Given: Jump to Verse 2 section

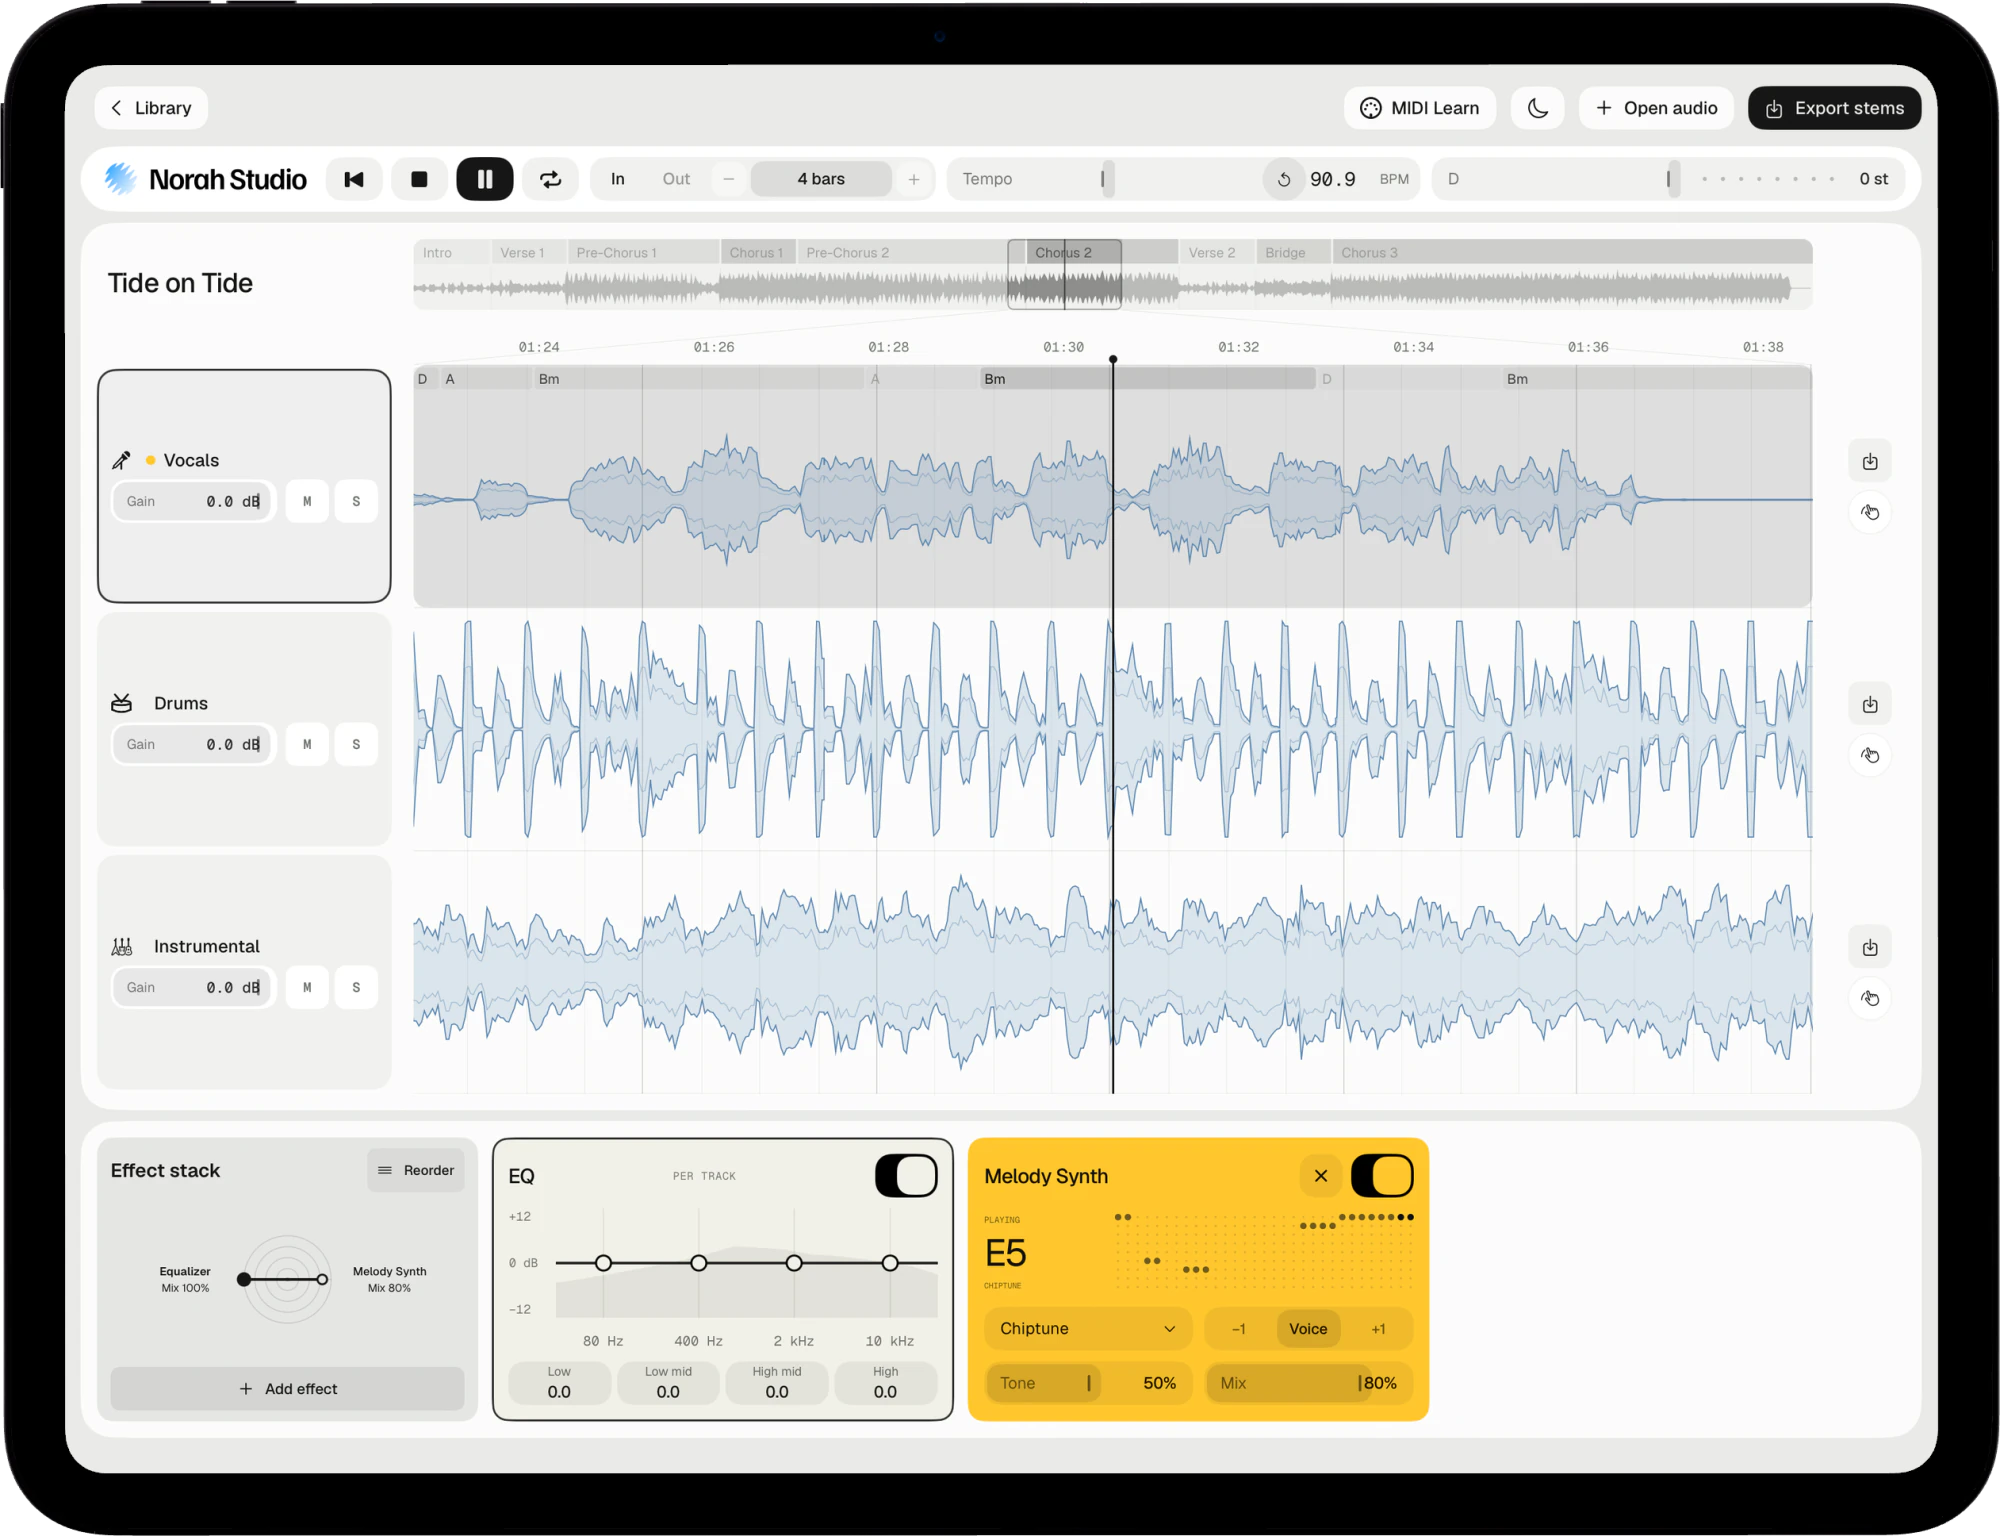Looking at the screenshot, I should [1217, 253].
